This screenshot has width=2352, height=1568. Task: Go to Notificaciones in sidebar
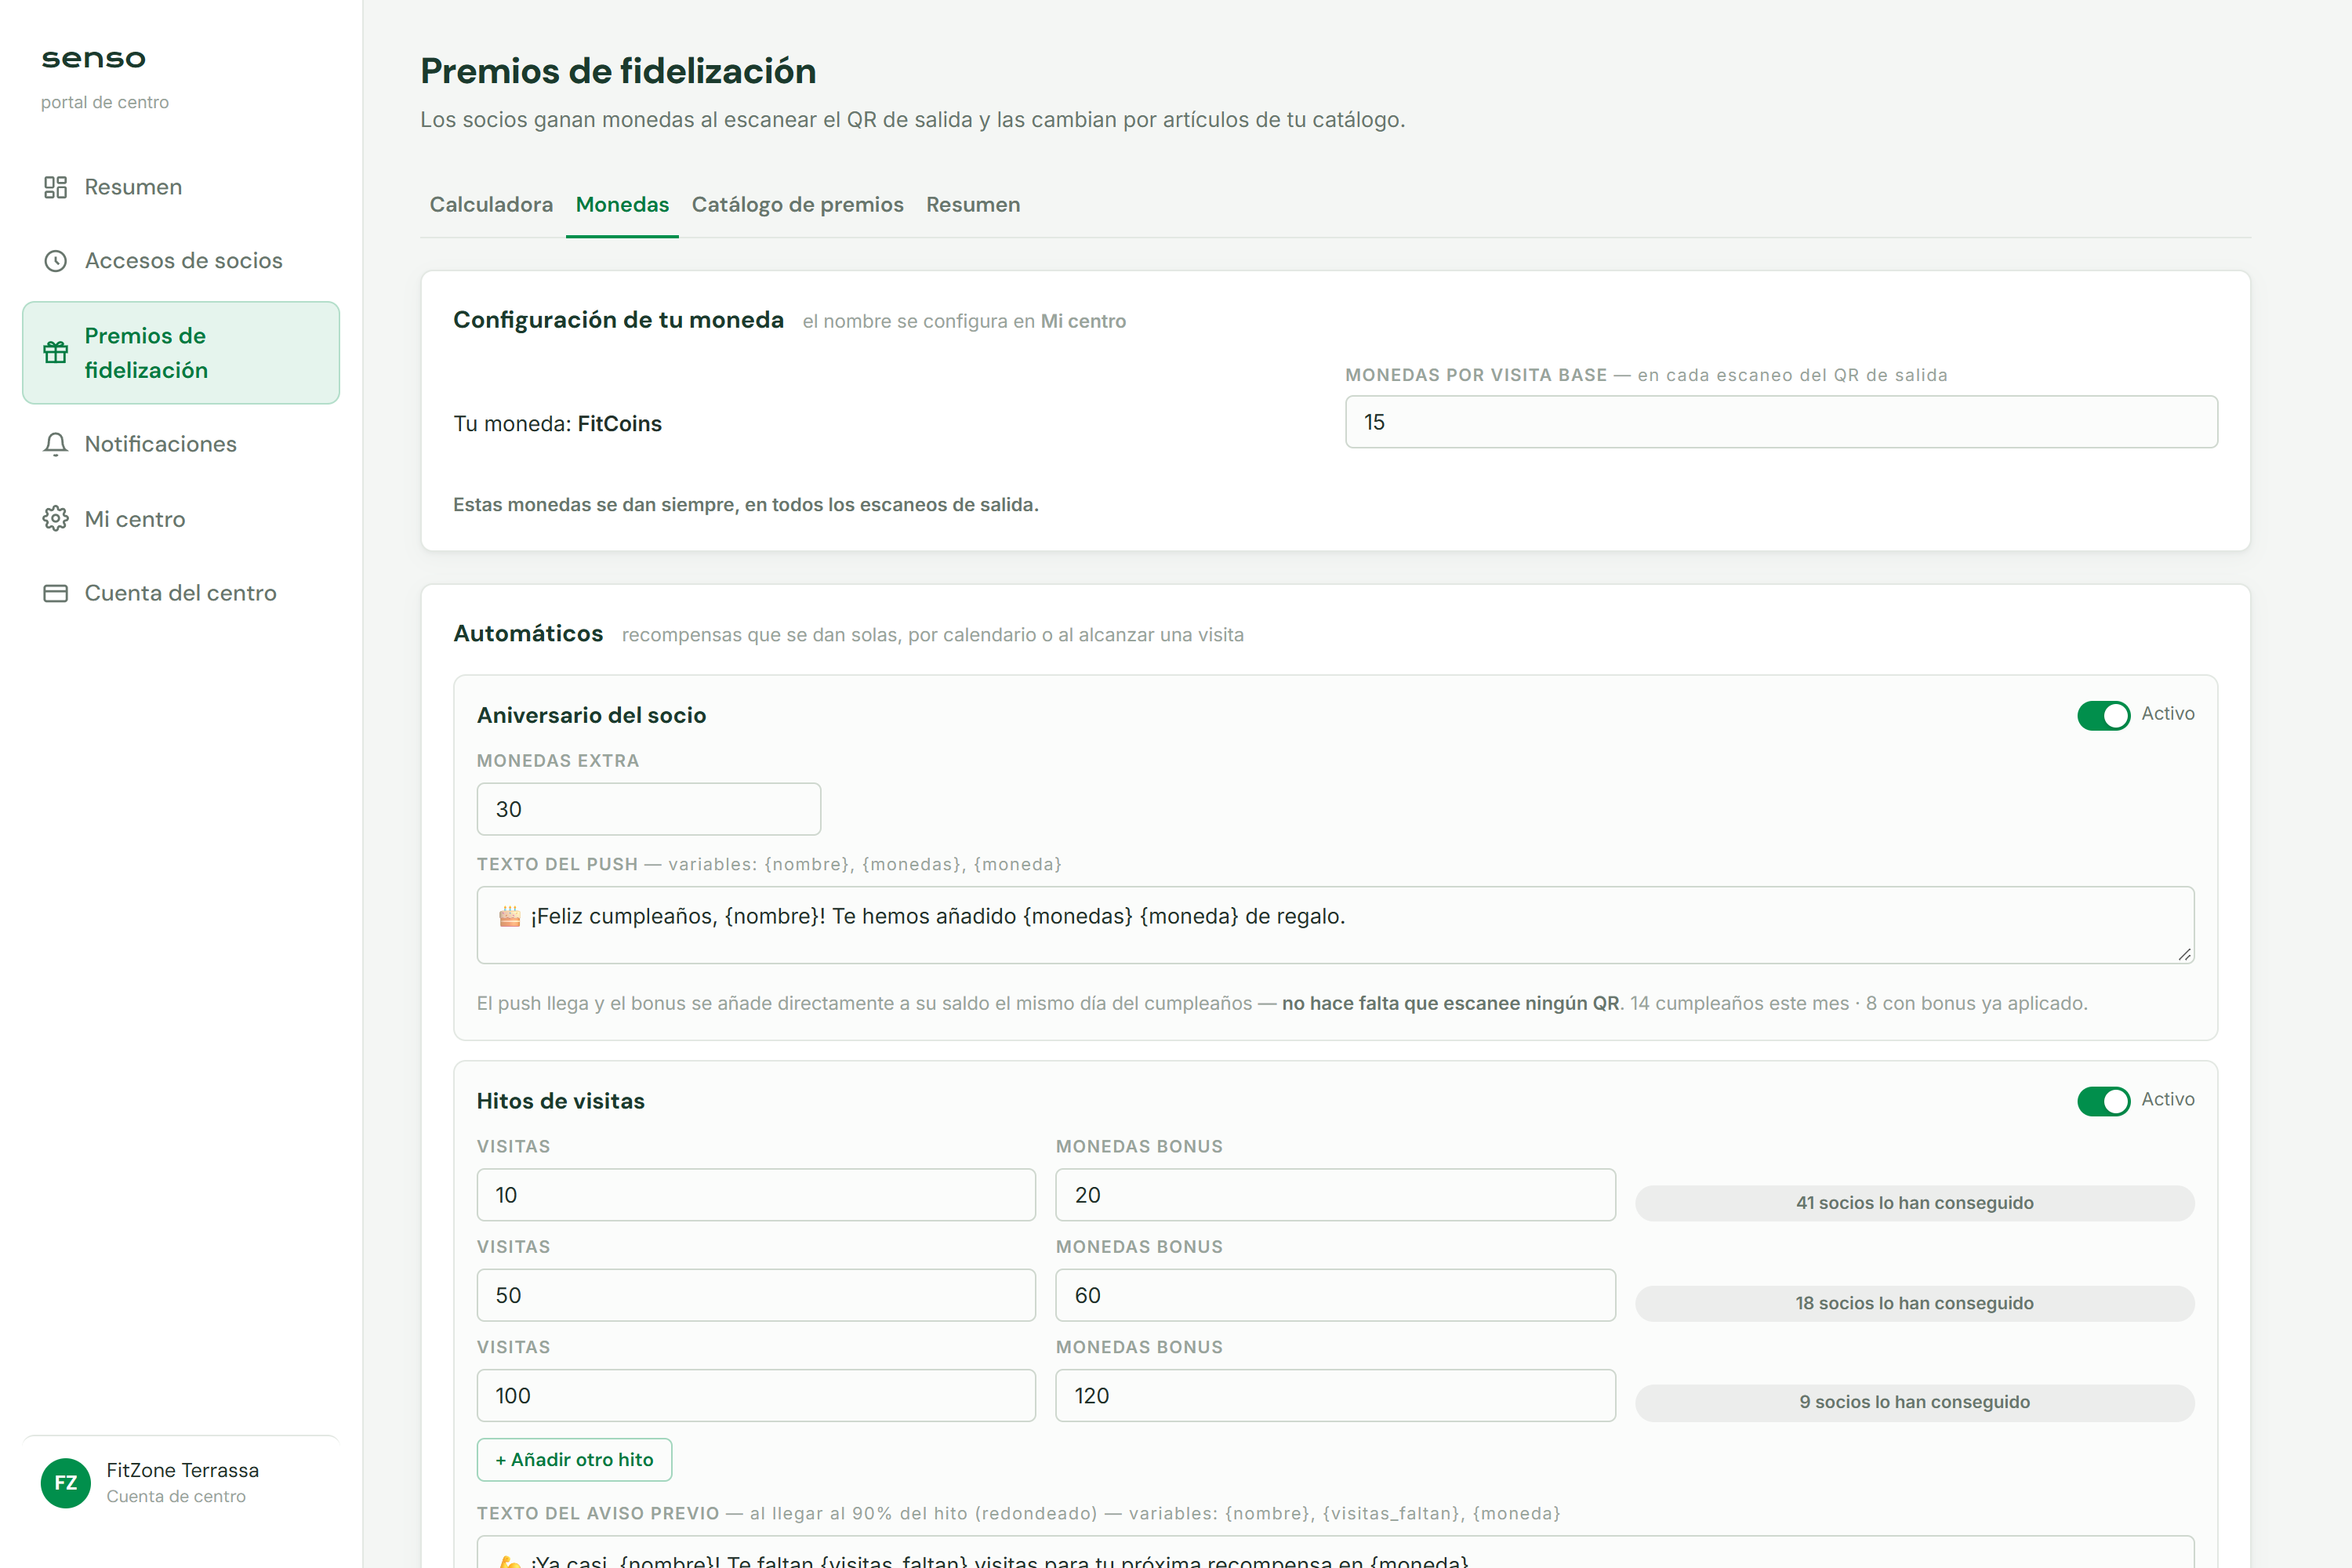[181, 444]
